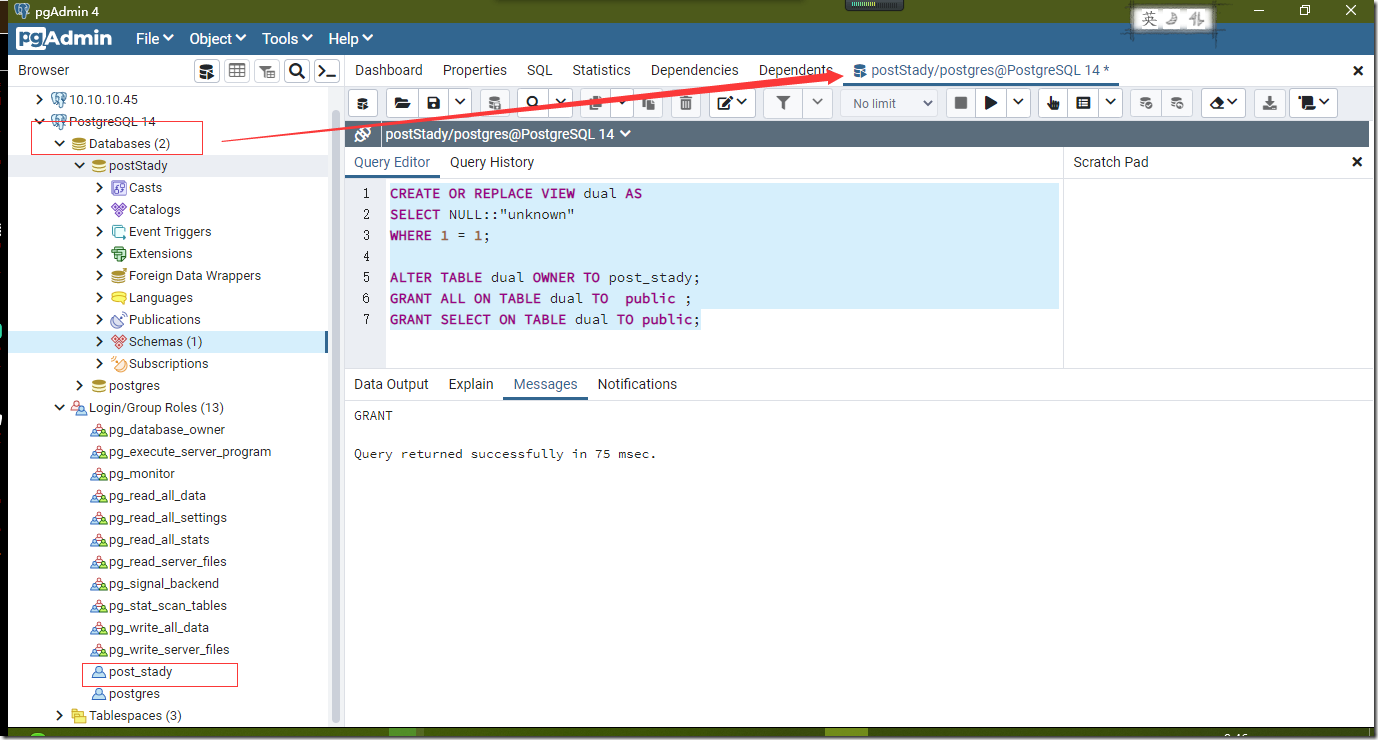Image resolution: width=1378 pixels, height=740 pixels.
Task: Switch to the Statistics tab
Action: click(x=601, y=70)
